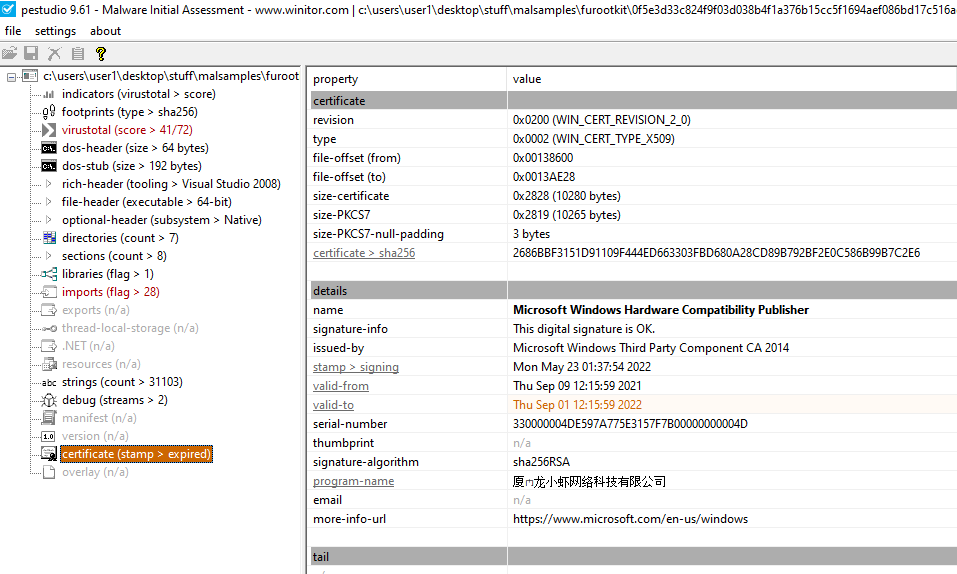The image size is (957, 574).
Task: Select libraries (flag > 1) item
Action: click(x=107, y=274)
